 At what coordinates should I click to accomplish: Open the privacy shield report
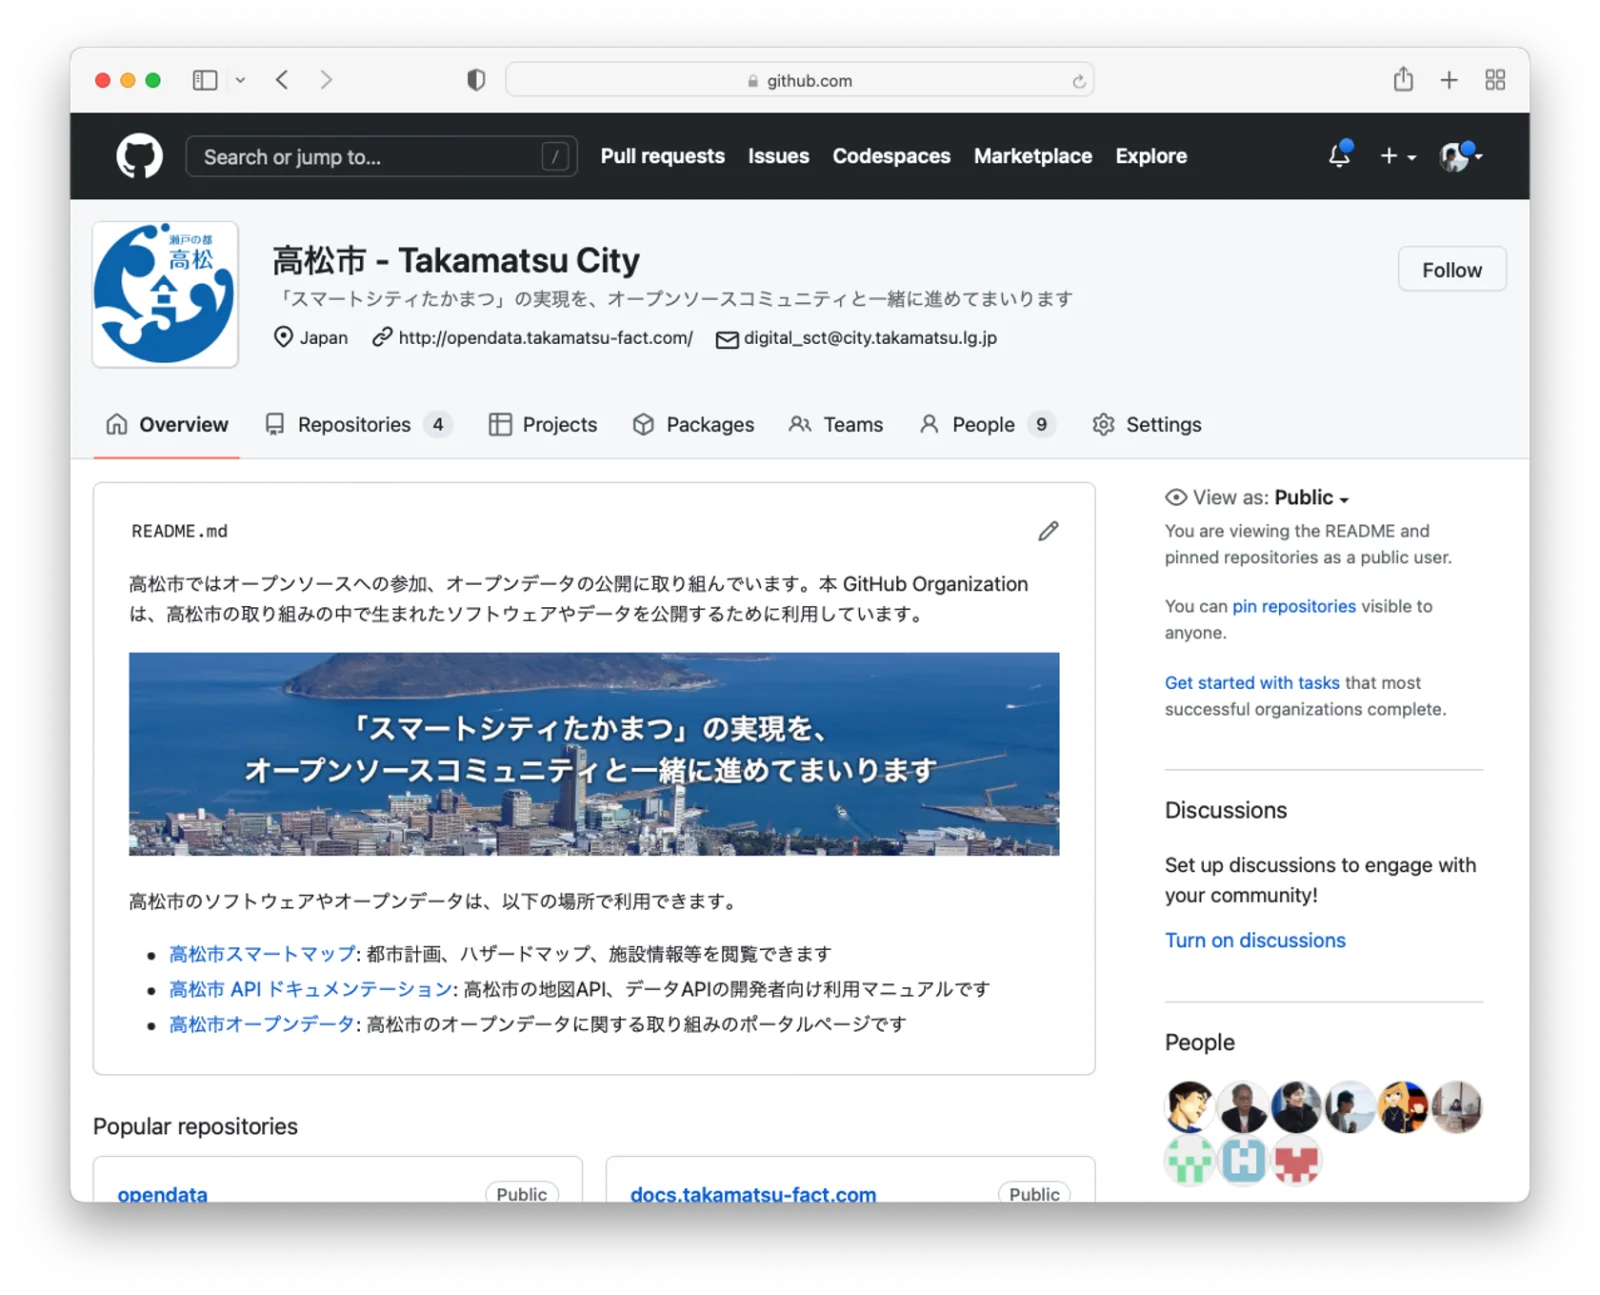476,80
